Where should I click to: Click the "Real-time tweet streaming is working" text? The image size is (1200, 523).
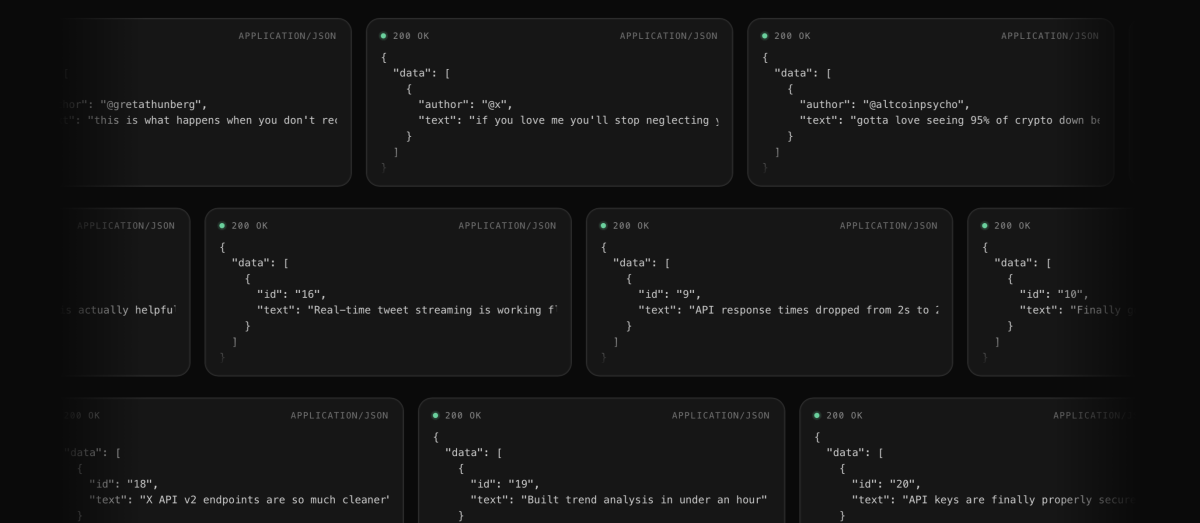pos(432,310)
